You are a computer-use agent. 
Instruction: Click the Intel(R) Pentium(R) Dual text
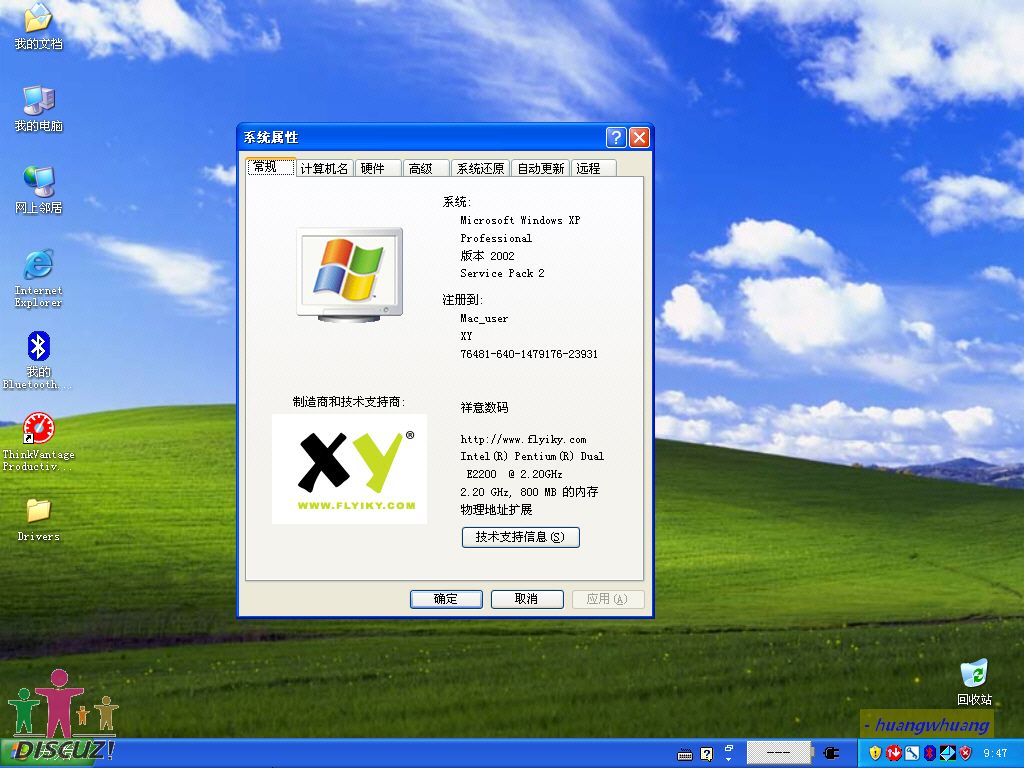[x=532, y=456]
